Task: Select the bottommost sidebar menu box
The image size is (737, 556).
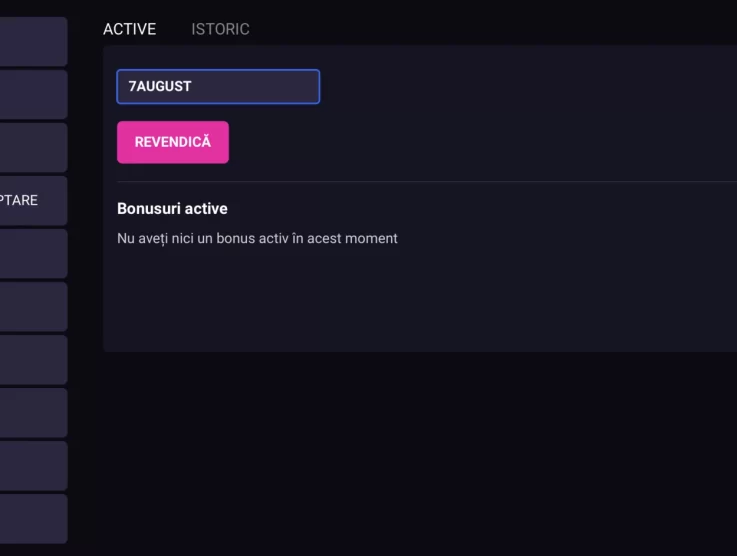Action: point(33,518)
